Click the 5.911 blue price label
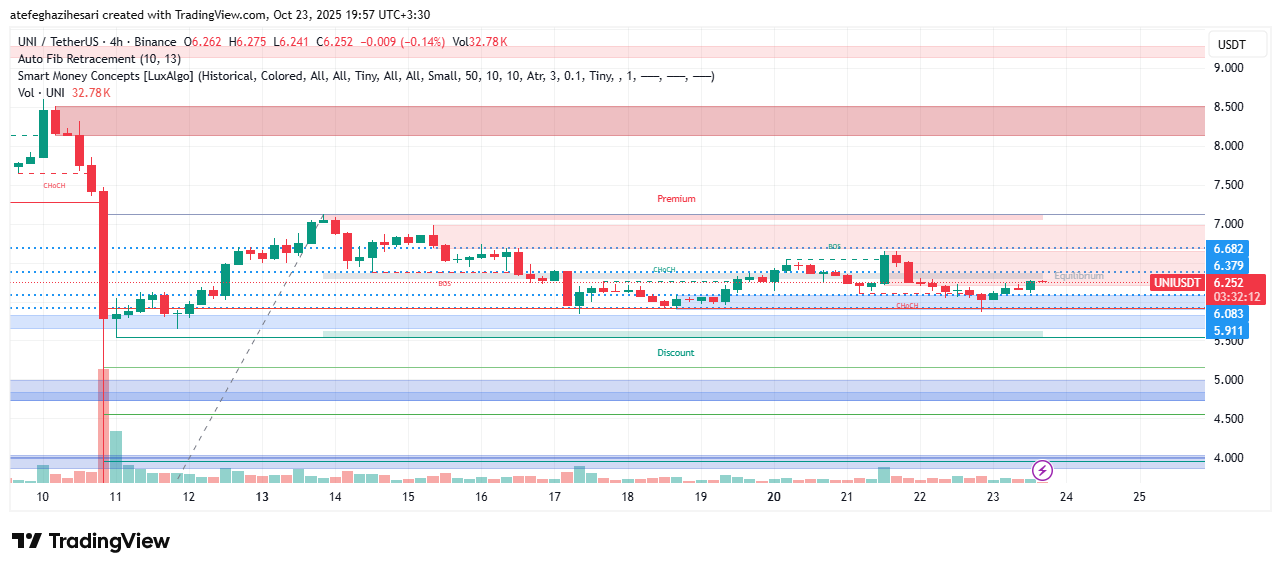Screen dimensions: 1281x571 [x=1228, y=330]
